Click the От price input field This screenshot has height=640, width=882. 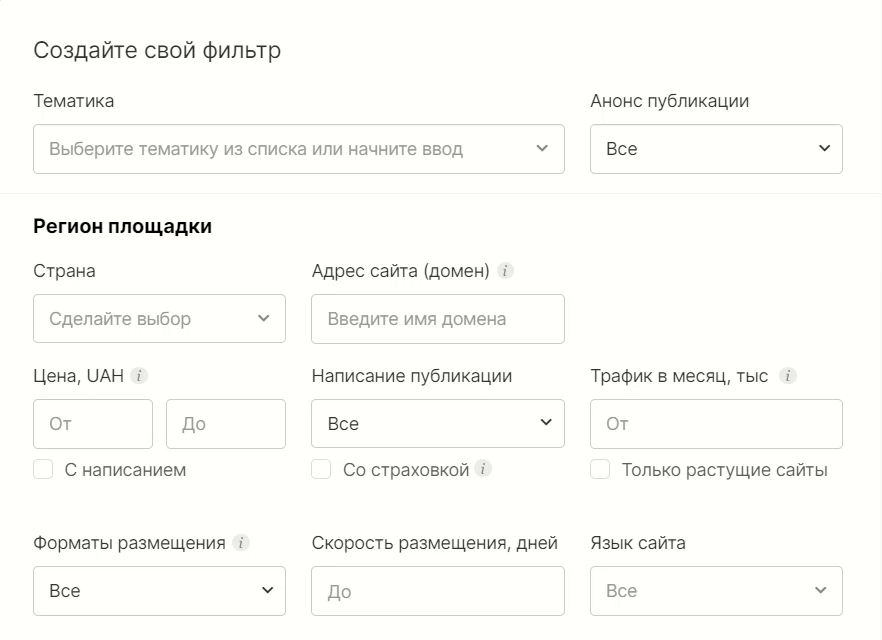[x=92, y=423]
